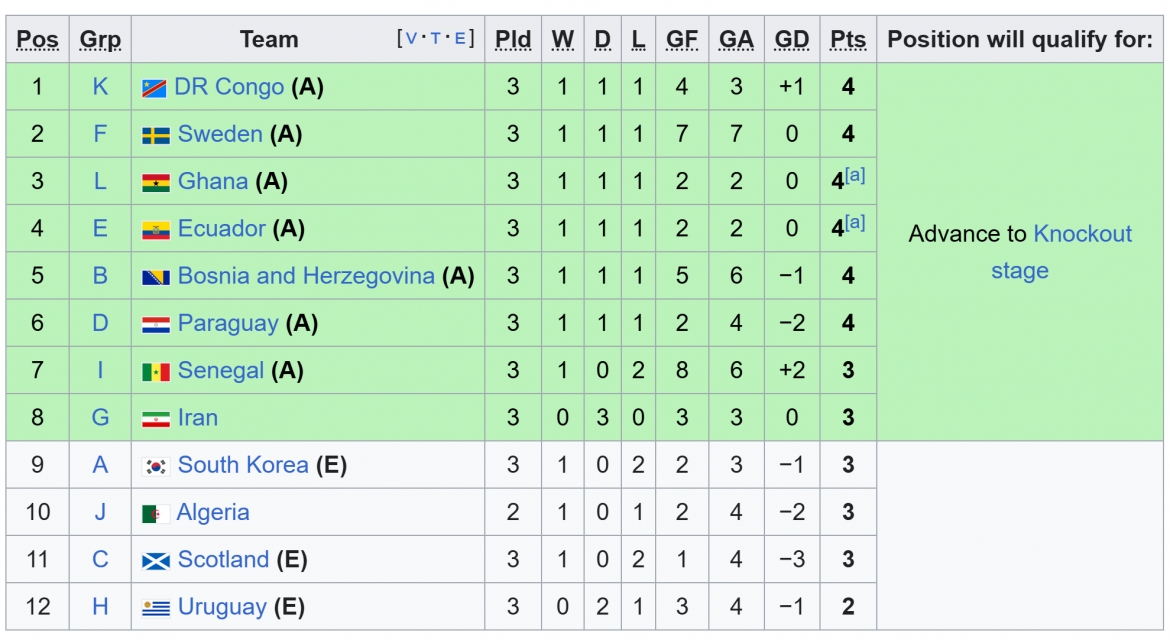Click the Ghana flag icon
Image resolution: width=1170 pixels, height=640 pixels.
pyautogui.click(x=156, y=182)
